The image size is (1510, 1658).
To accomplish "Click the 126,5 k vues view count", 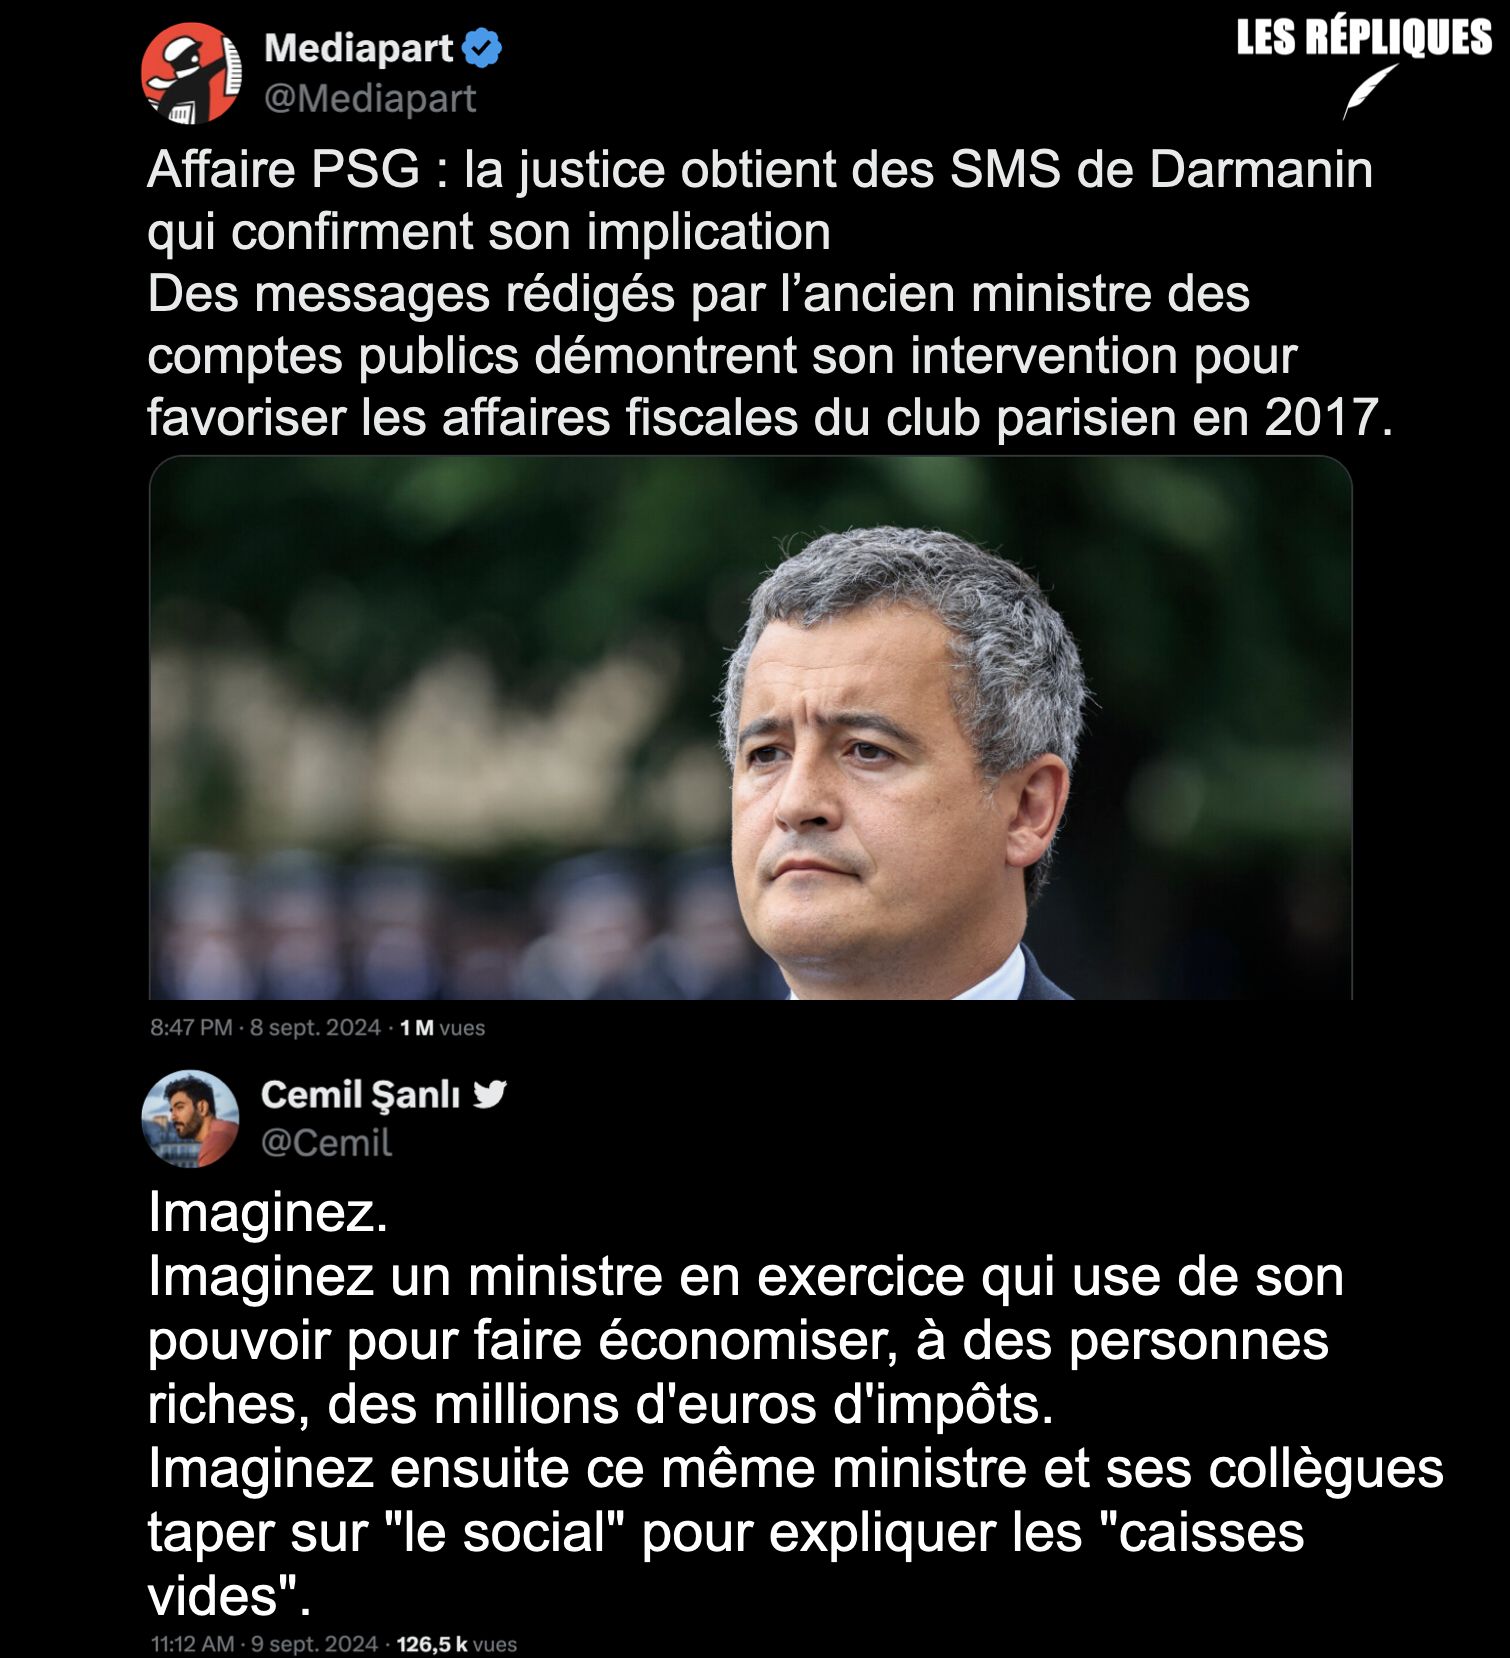I will 457,1644.
